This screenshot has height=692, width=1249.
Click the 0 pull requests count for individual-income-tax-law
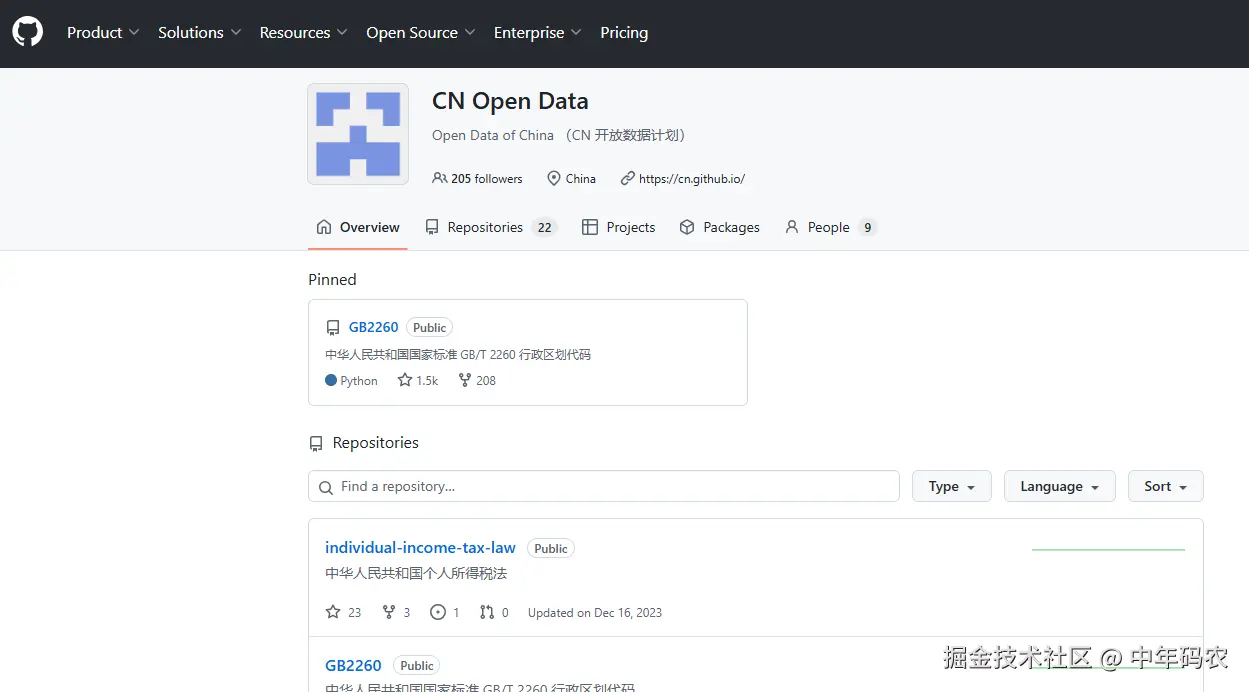coord(505,612)
